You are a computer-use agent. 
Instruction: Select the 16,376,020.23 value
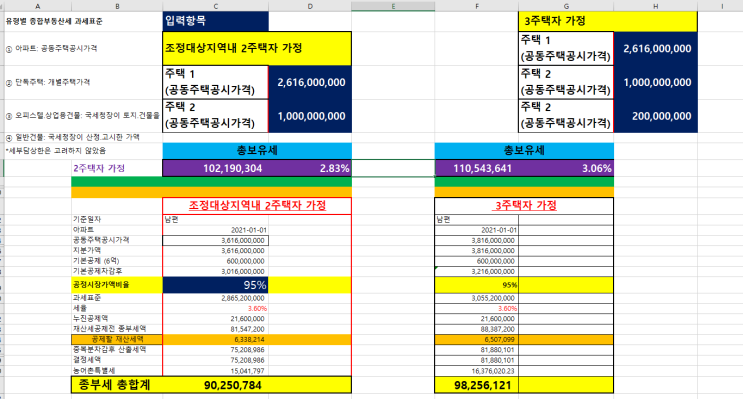coord(477,371)
